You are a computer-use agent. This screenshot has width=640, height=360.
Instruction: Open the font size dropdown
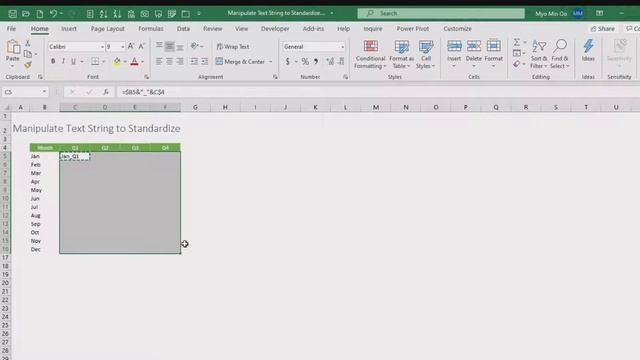coord(122,47)
